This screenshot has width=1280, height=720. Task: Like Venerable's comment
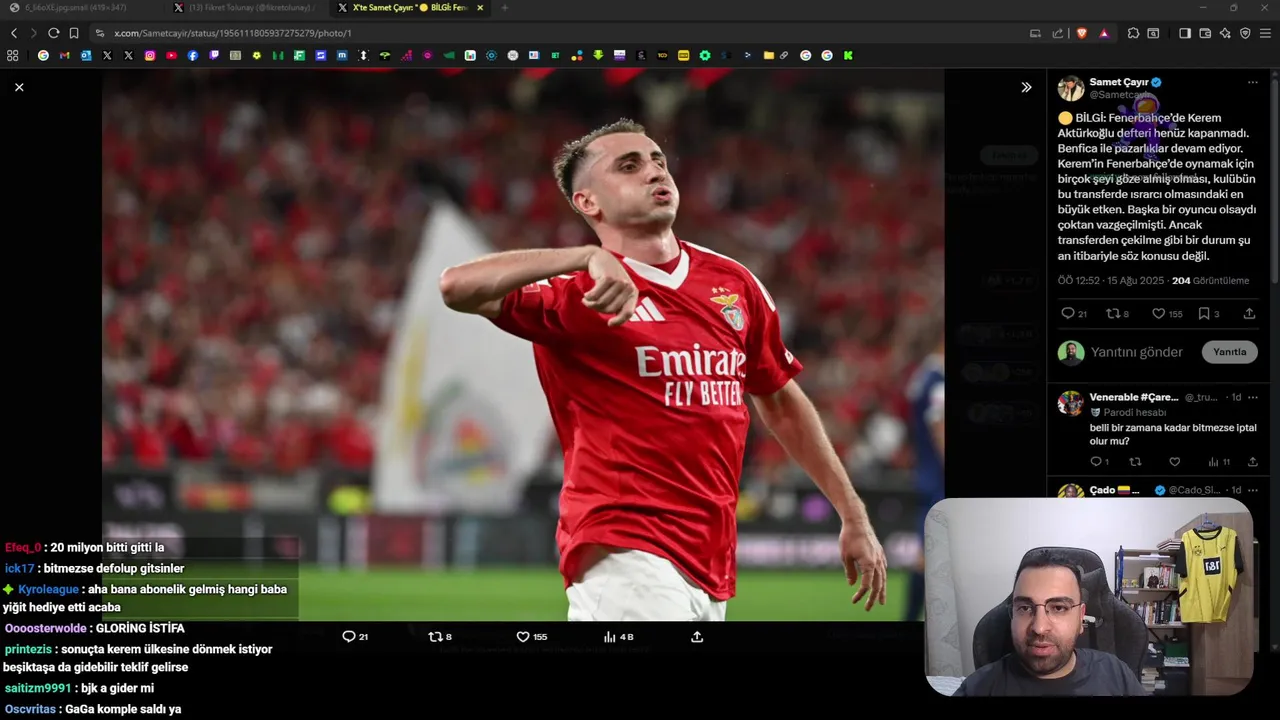pos(1175,461)
